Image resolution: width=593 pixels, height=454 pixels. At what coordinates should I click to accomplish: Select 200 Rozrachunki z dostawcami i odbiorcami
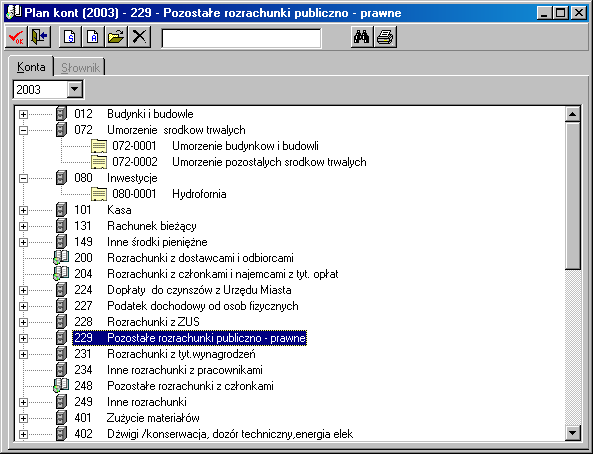184,258
